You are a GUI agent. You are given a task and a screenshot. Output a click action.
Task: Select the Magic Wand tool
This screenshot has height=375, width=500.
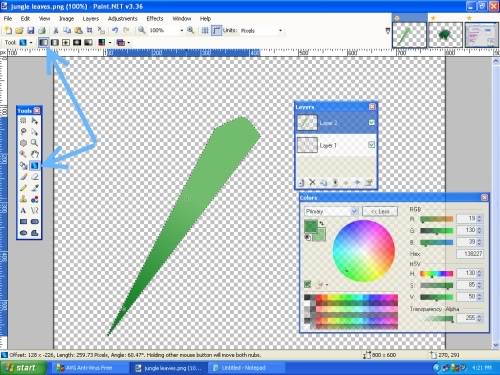coord(23,154)
